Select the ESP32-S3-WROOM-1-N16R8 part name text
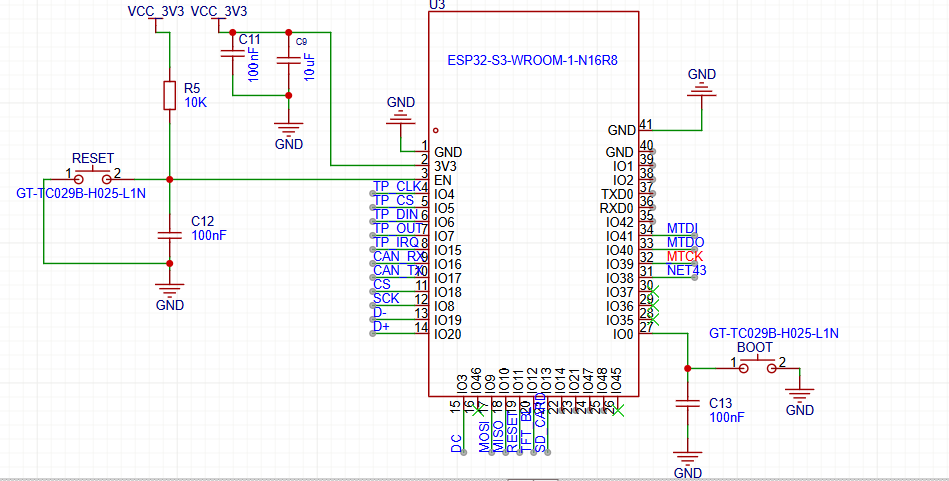 click(533, 61)
